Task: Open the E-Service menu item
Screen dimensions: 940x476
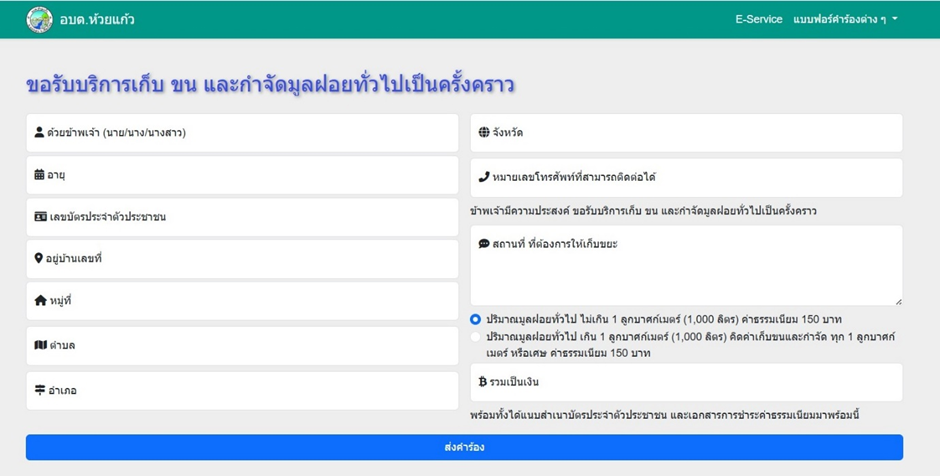Action: click(758, 20)
